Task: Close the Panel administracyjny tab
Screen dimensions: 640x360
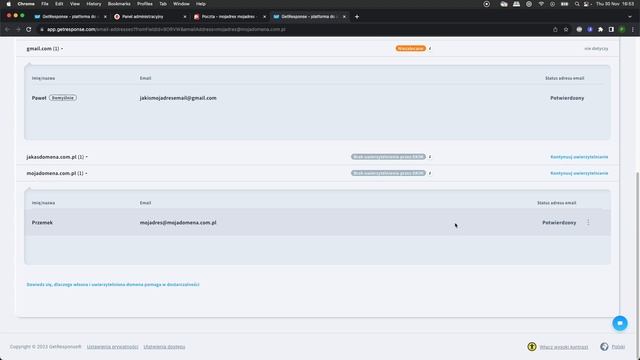Action: (x=184, y=17)
